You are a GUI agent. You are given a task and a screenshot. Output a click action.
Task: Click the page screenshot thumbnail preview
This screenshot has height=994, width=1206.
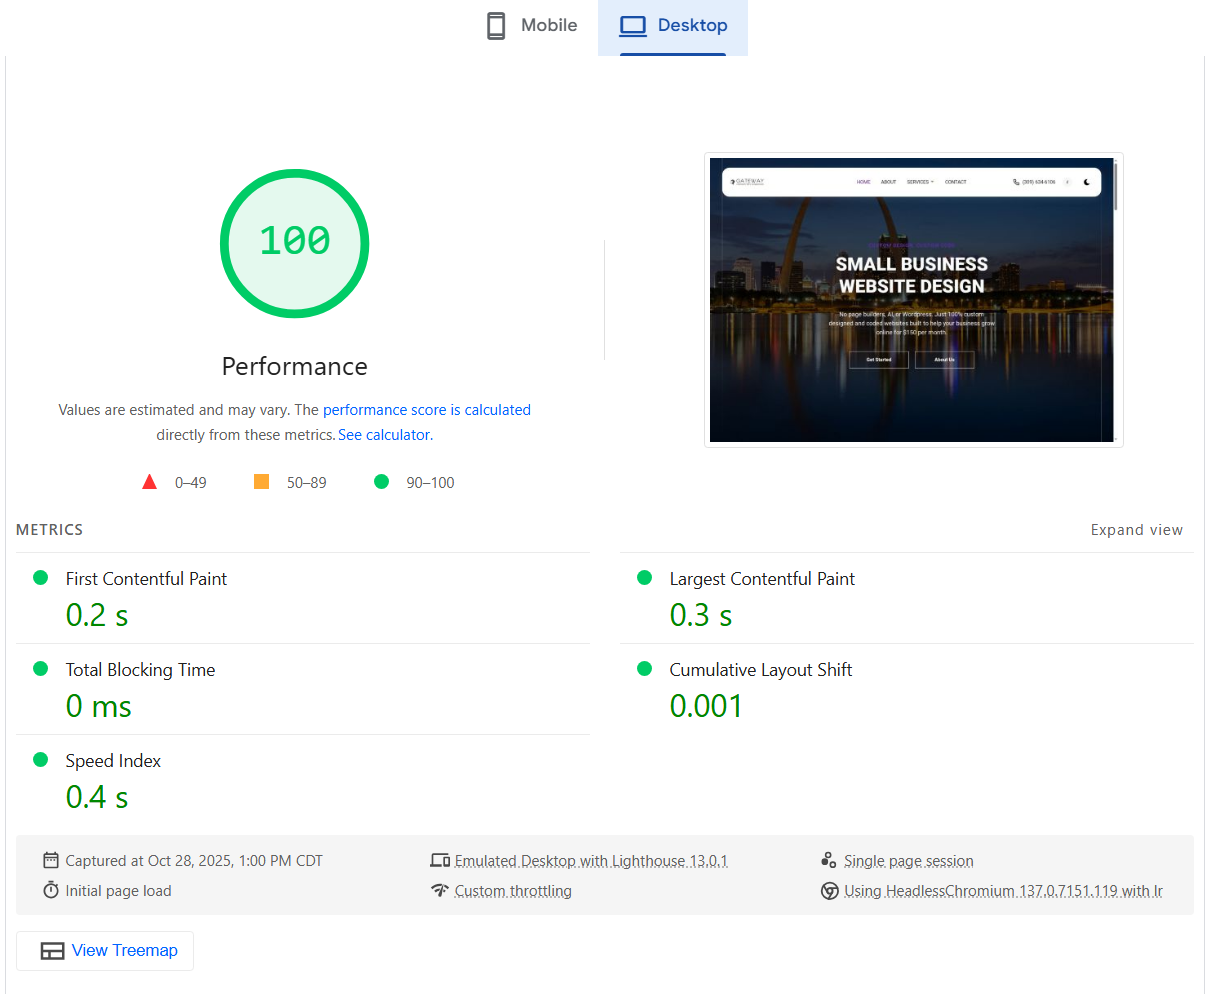pyautogui.click(x=913, y=299)
